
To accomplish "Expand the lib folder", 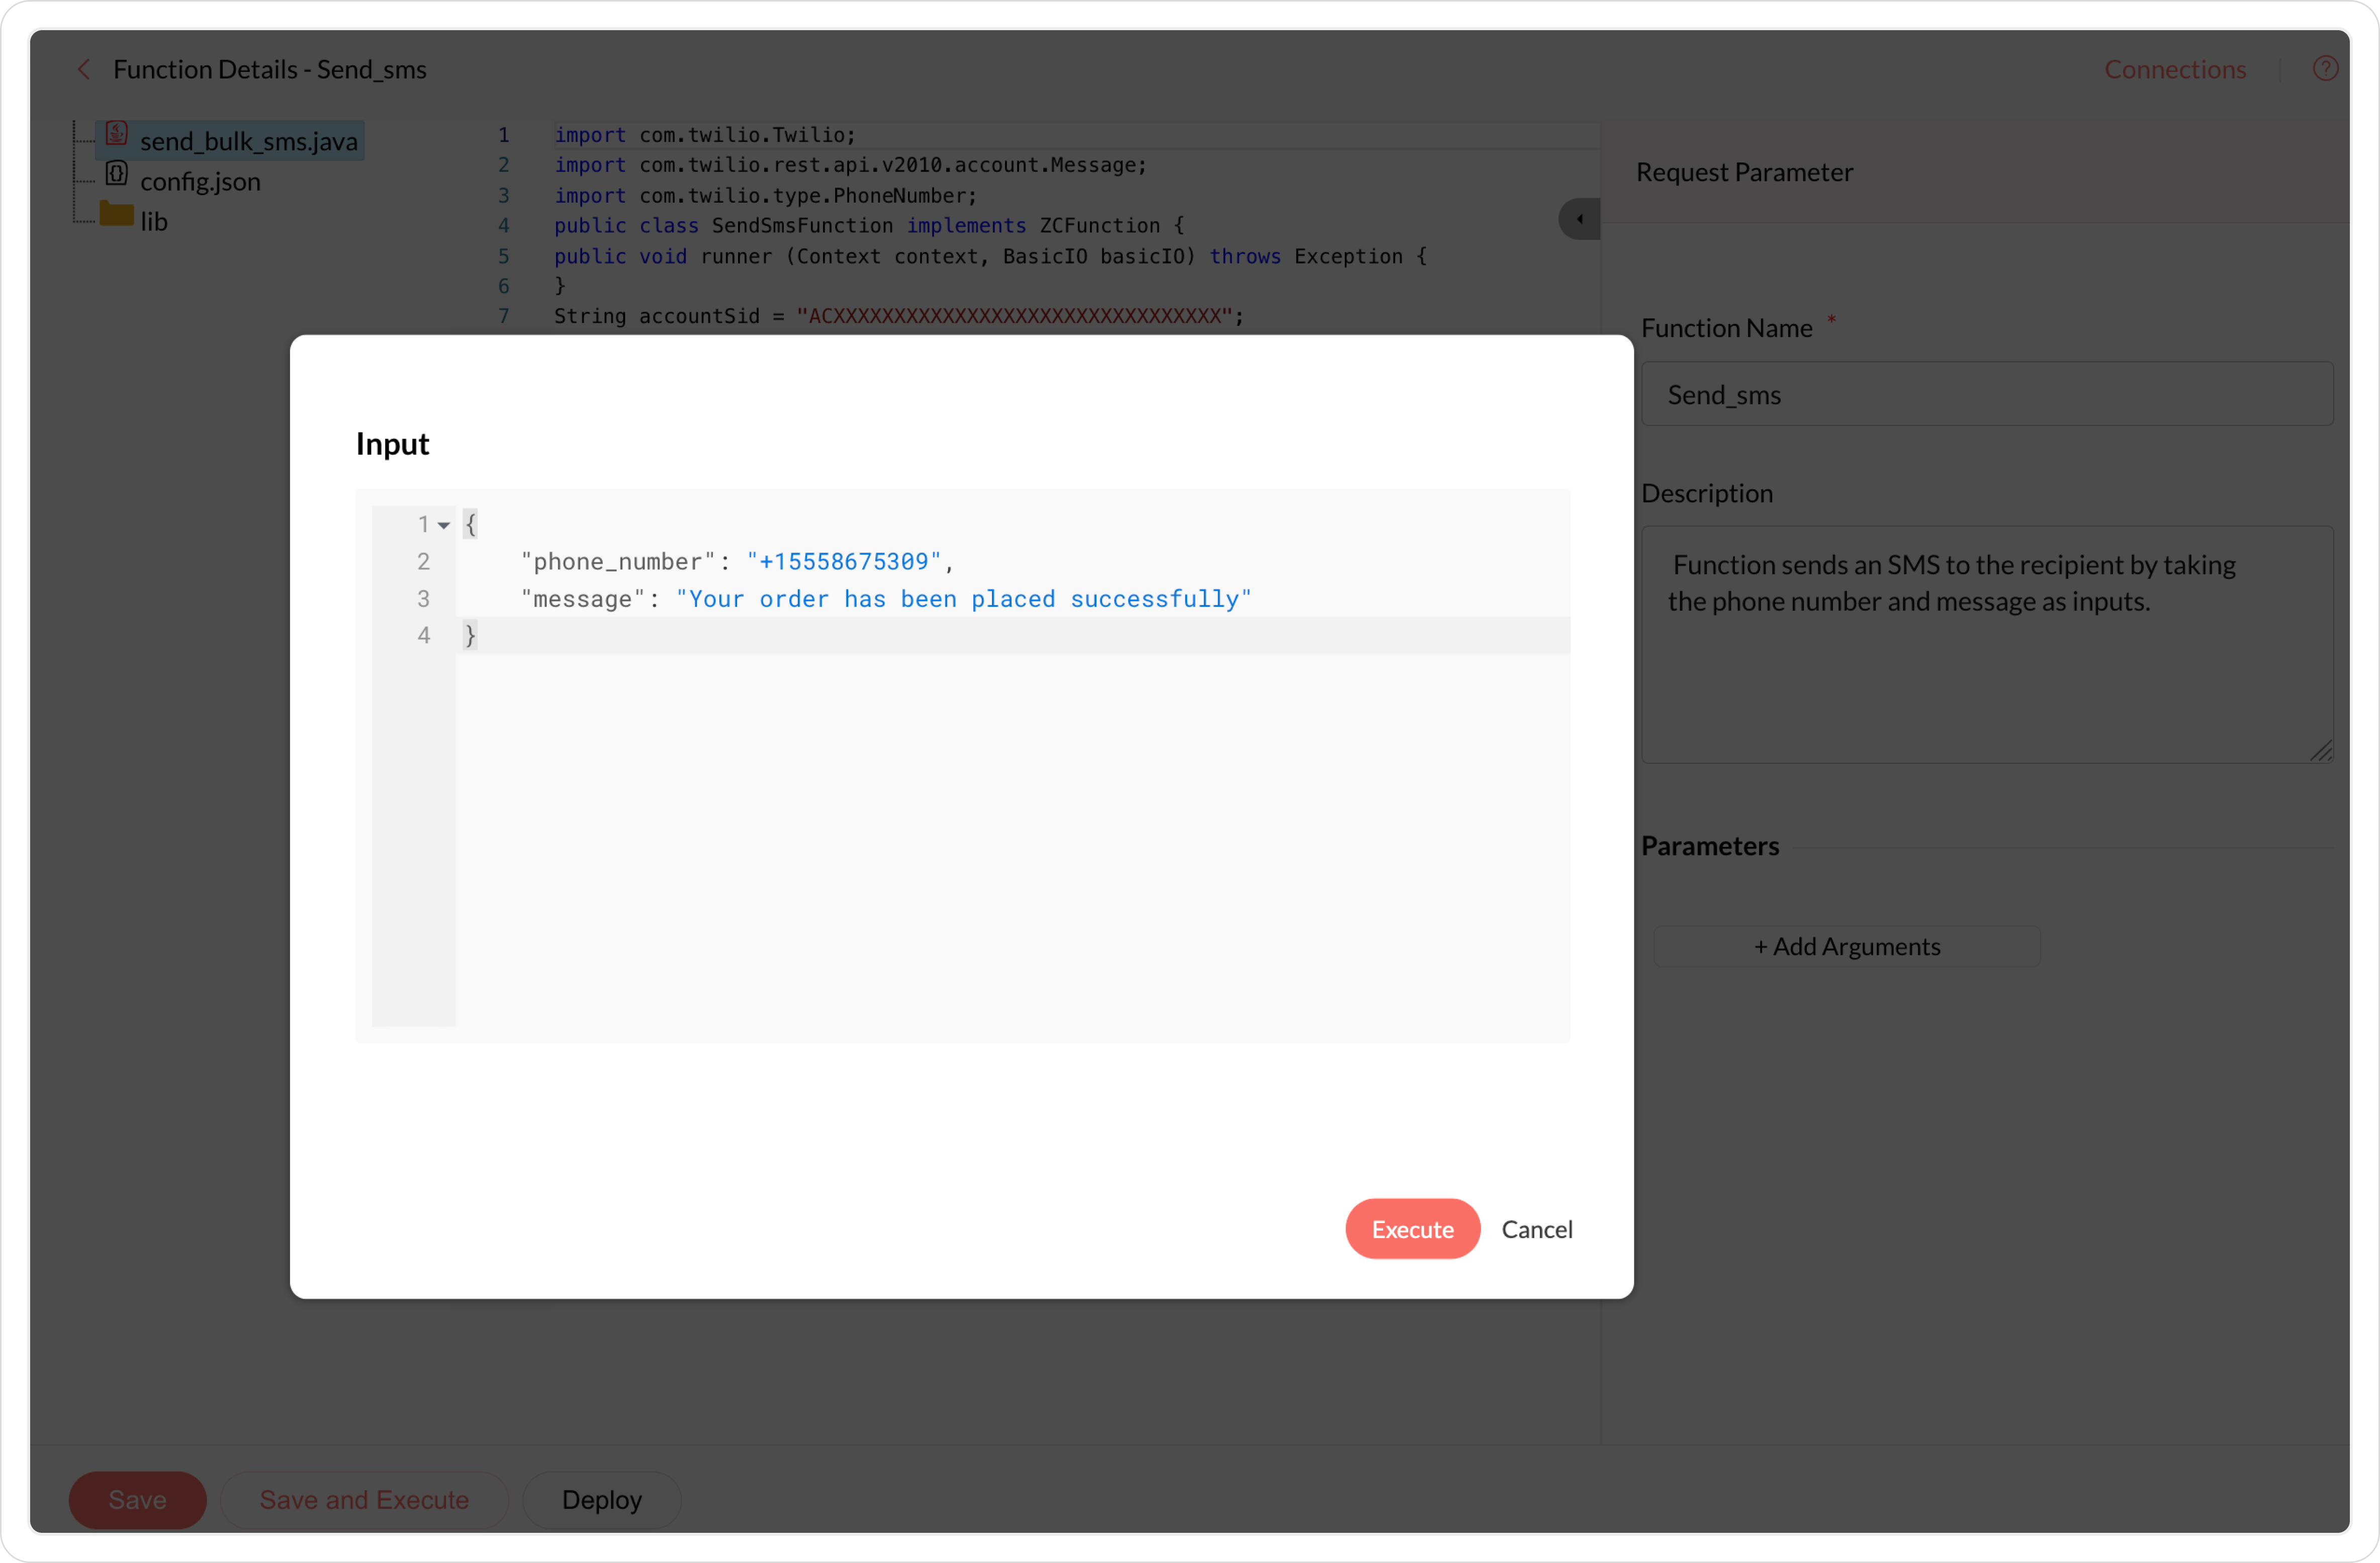I will 154,221.
